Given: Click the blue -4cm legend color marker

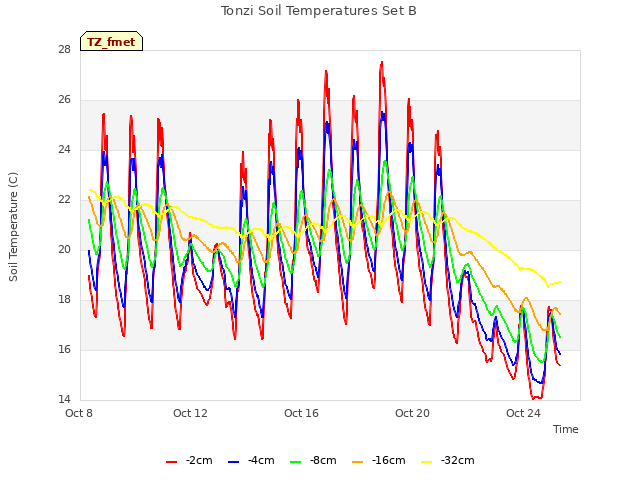Looking at the screenshot, I should [233, 462].
